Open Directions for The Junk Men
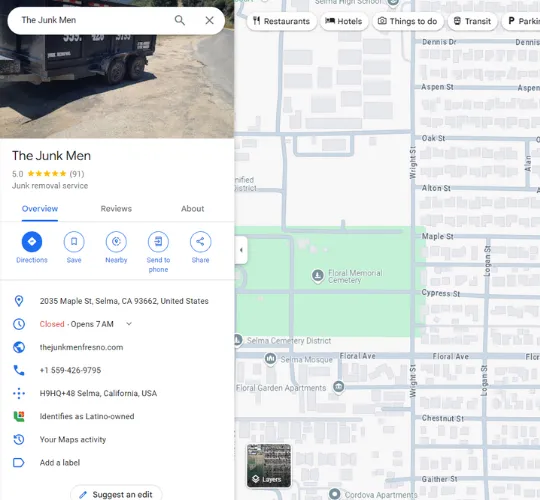This screenshot has width=540, height=500. coord(32,242)
